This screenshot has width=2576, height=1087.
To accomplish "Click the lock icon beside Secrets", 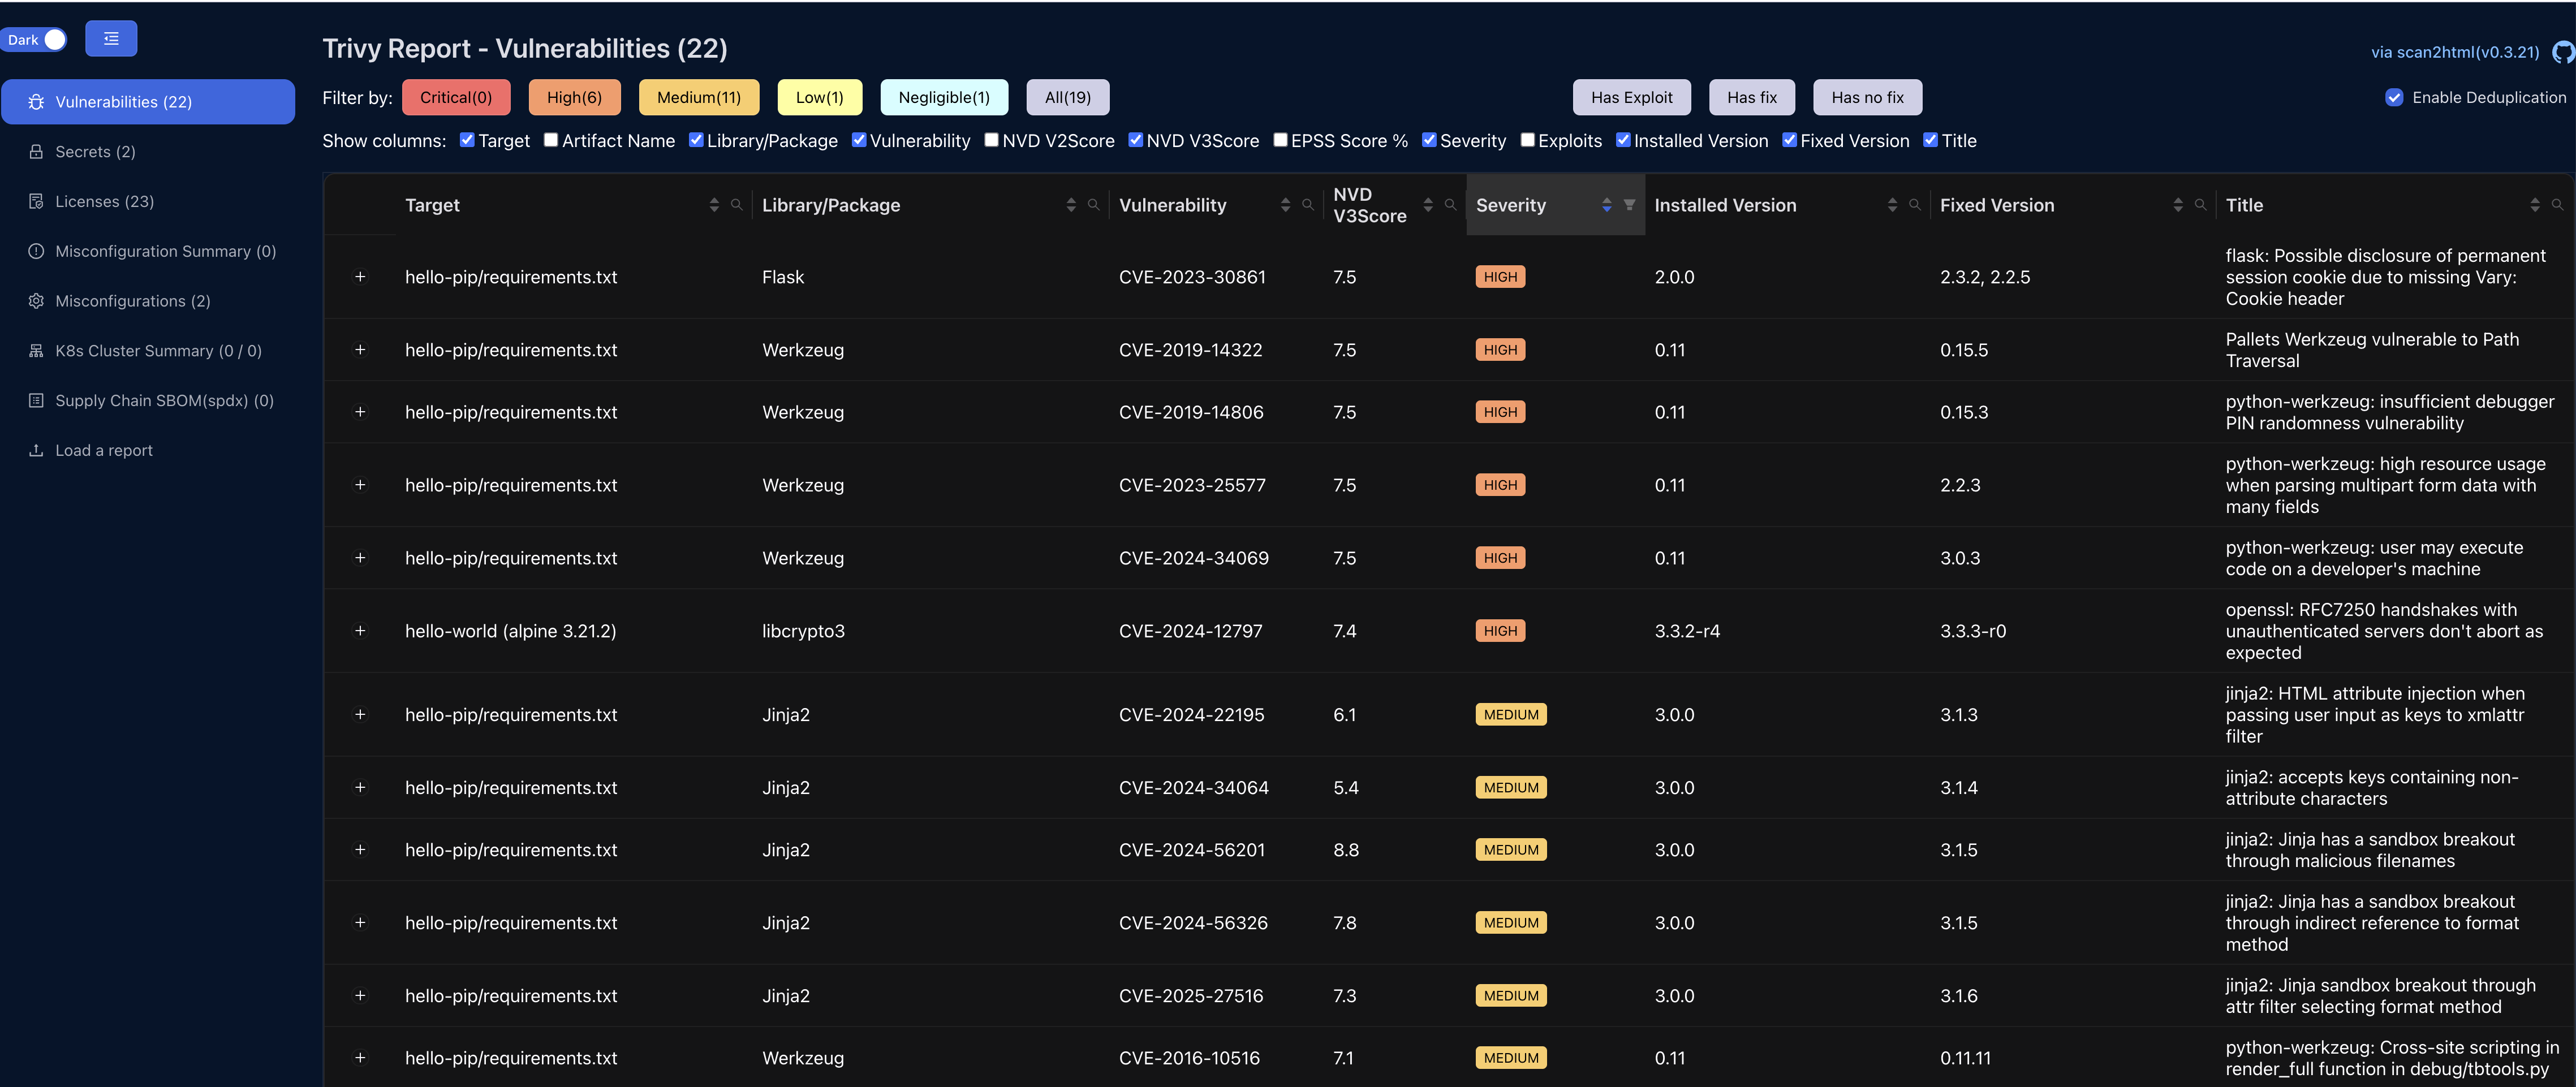I will (x=36, y=152).
